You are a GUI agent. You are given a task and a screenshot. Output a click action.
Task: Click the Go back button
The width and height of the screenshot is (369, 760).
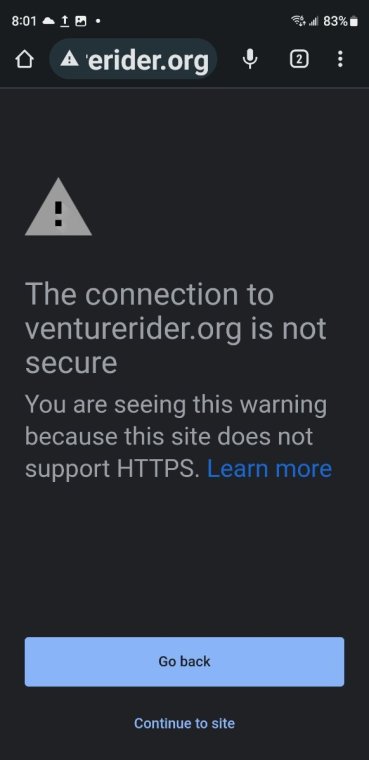(184, 662)
